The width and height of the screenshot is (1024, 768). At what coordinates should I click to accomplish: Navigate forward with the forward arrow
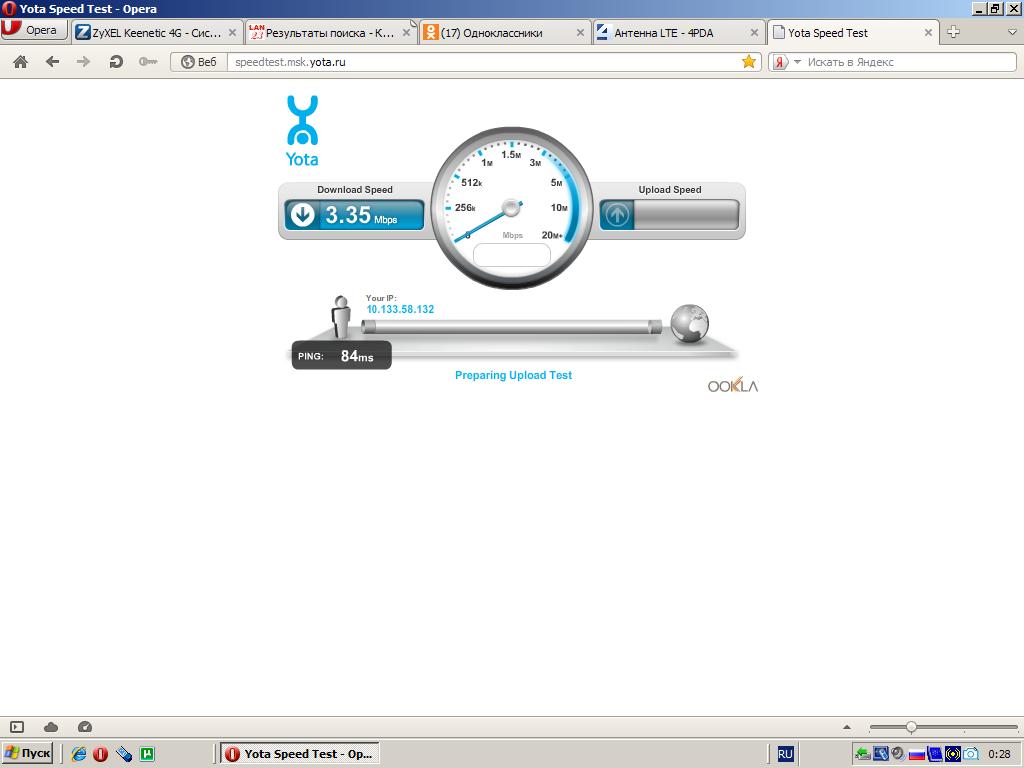tap(83, 62)
